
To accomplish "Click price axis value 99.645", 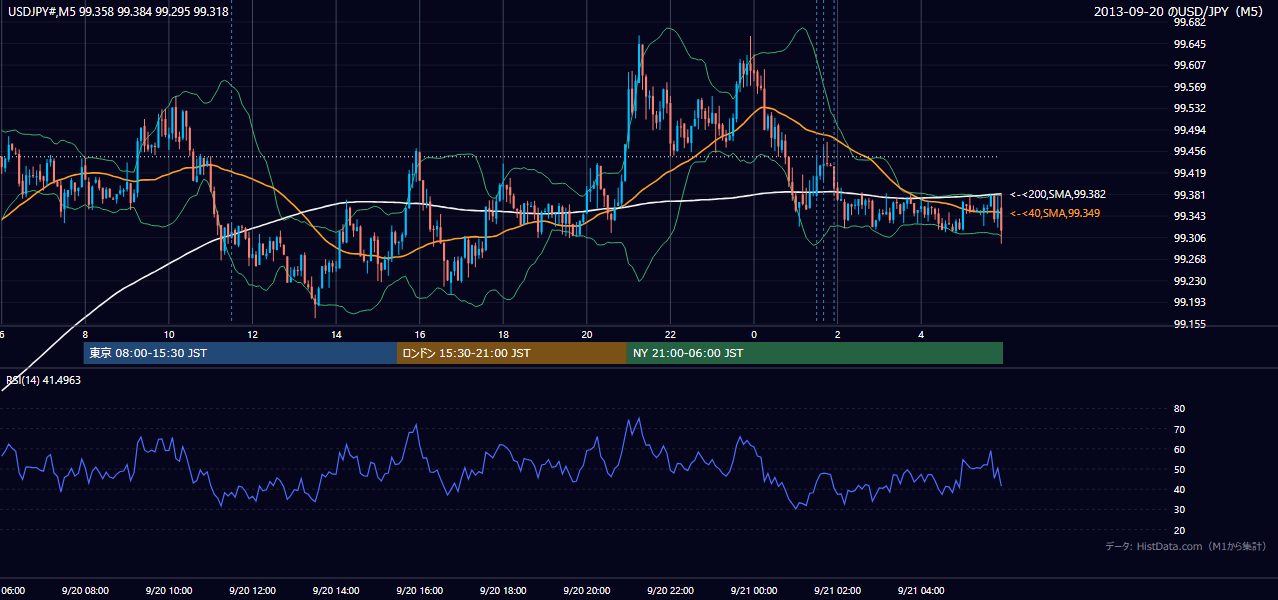I will (1189, 44).
